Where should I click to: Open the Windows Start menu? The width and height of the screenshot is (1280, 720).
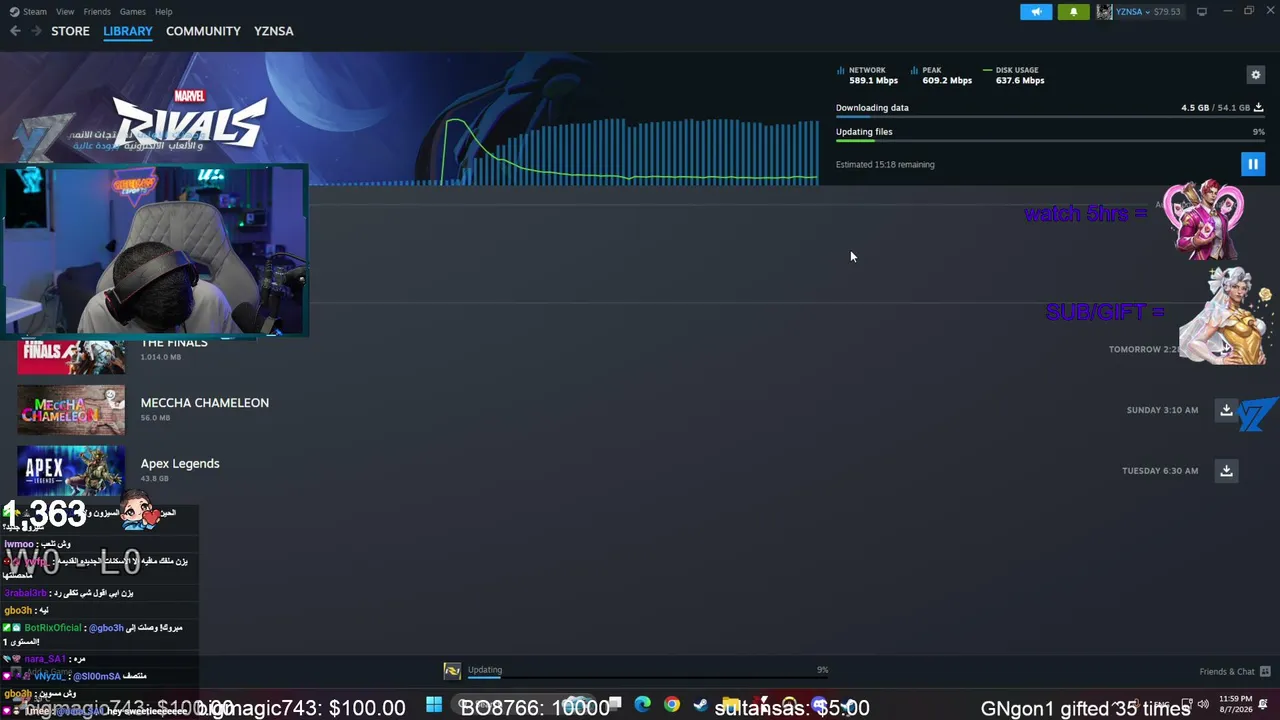point(434,705)
